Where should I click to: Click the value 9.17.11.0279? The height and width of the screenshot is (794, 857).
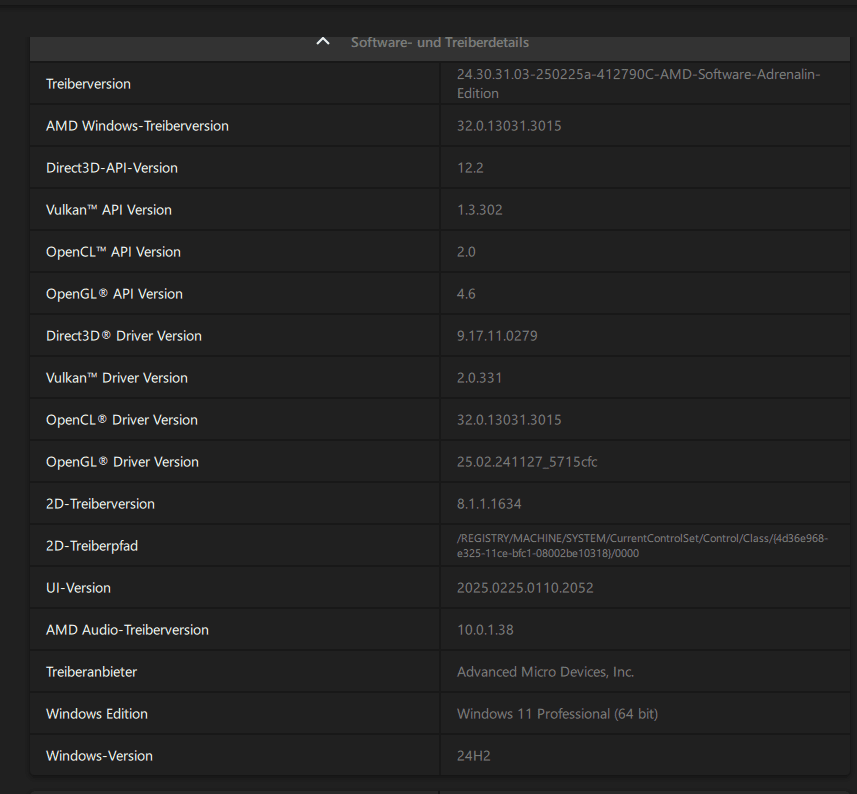tap(497, 336)
